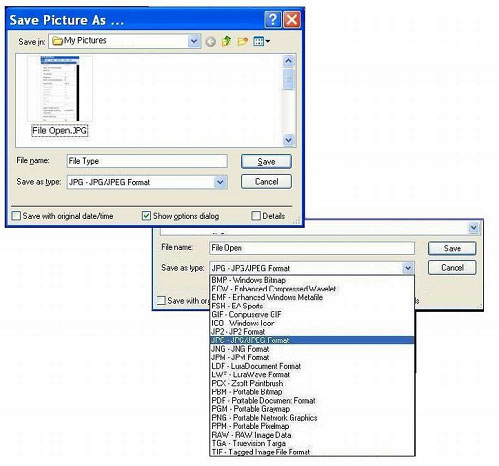This screenshot has height=466, width=499.
Task: Select LDF - LuraDocument Format entry
Action: tap(312, 366)
